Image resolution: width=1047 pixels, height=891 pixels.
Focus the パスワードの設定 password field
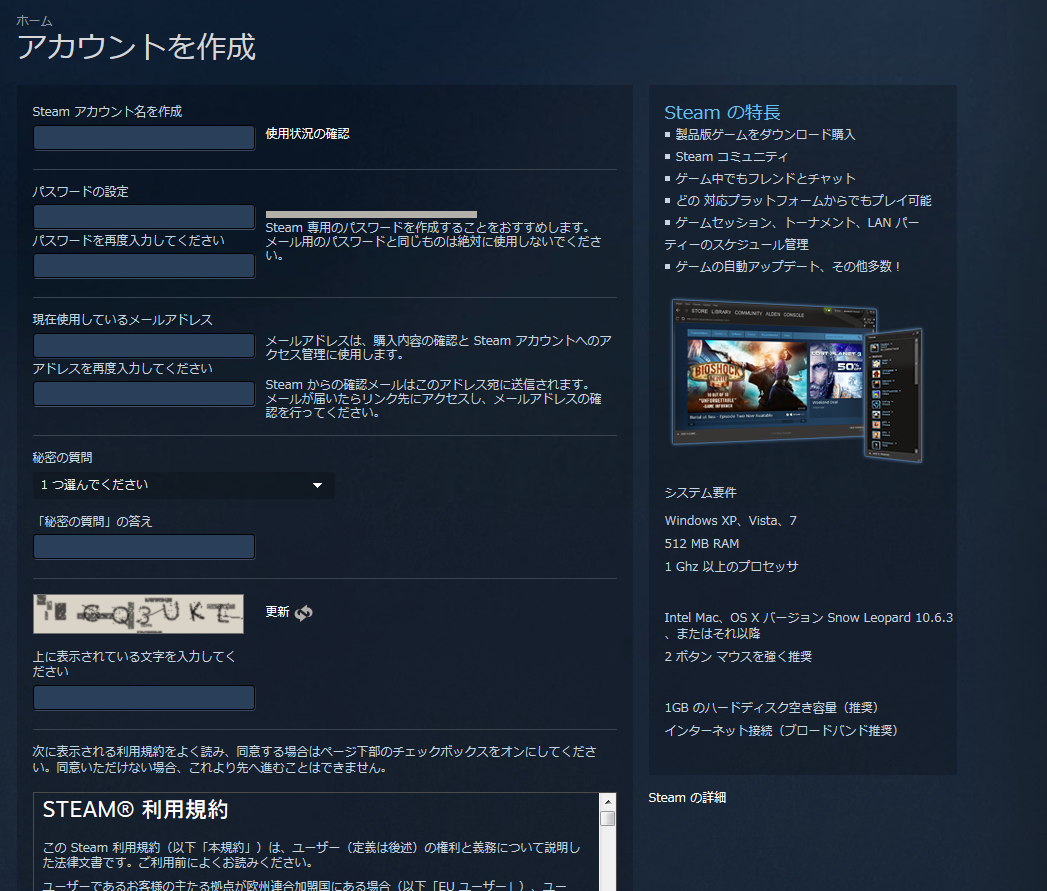pyautogui.click(x=144, y=217)
